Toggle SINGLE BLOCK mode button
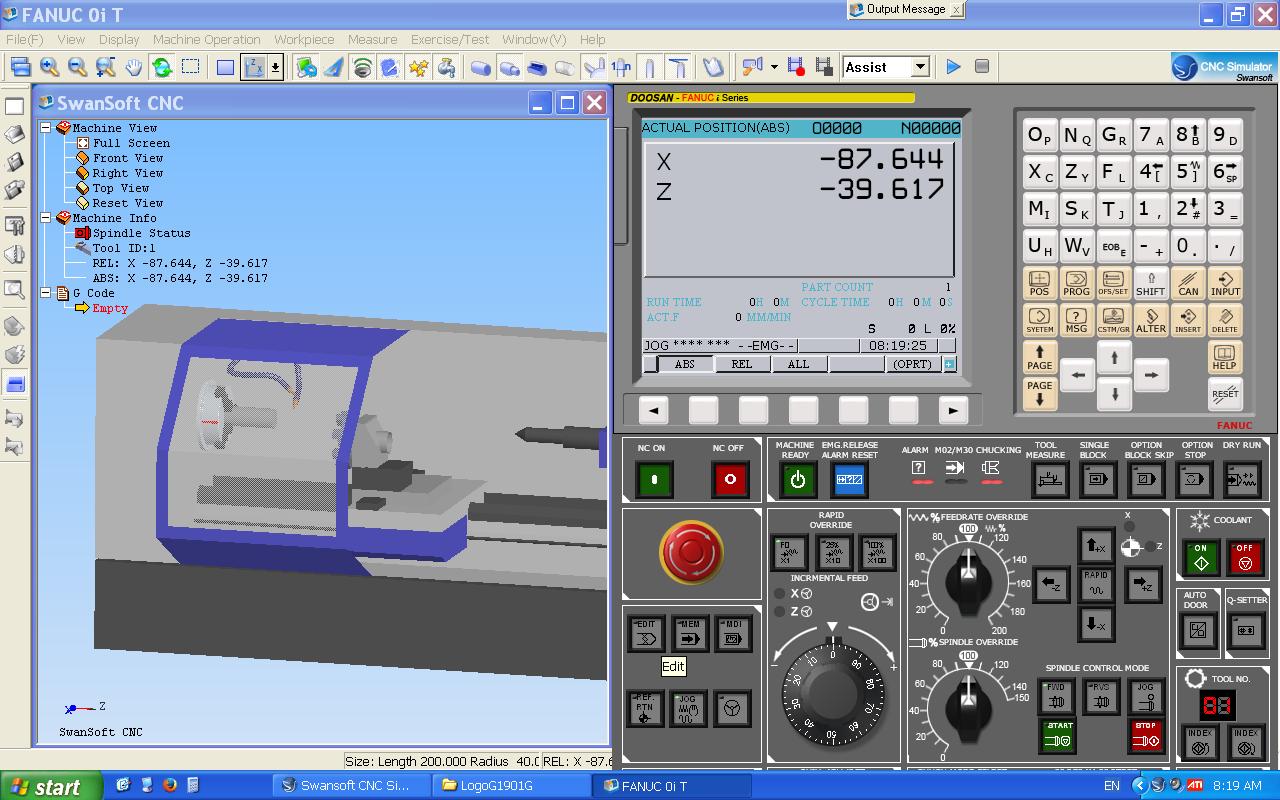The width and height of the screenshot is (1280, 800). [x=1096, y=480]
